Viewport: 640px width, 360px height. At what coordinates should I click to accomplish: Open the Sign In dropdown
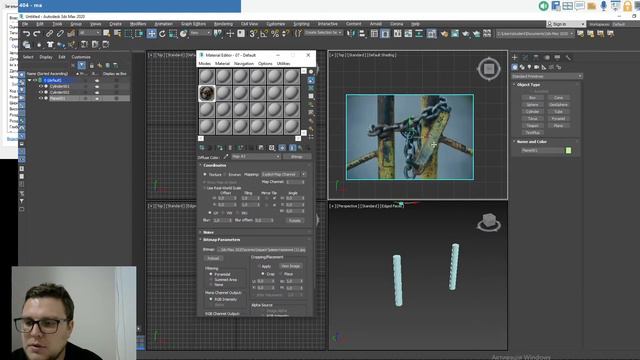click(x=566, y=24)
